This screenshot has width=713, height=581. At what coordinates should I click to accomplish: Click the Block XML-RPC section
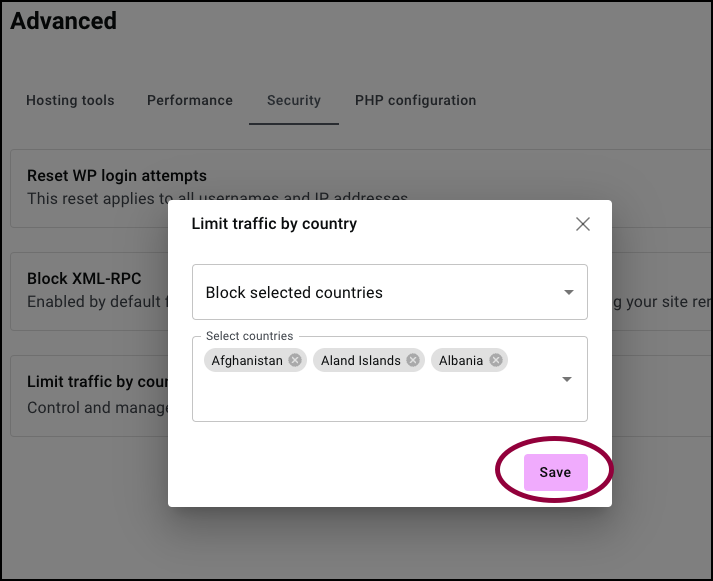tap(90, 290)
